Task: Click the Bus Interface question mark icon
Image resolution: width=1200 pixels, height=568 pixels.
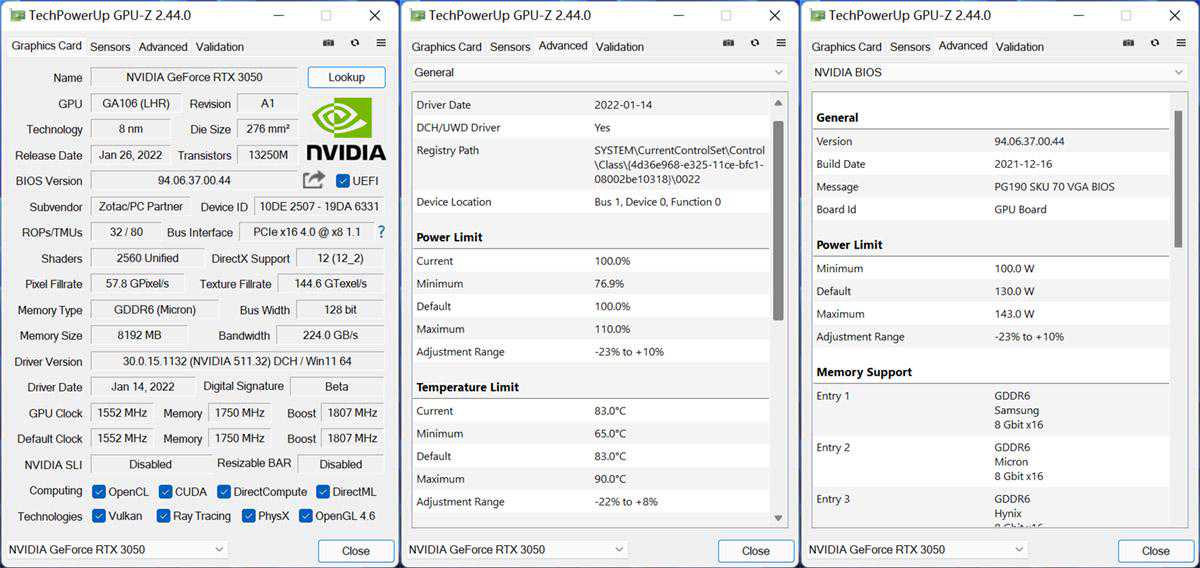Action: tap(380, 232)
